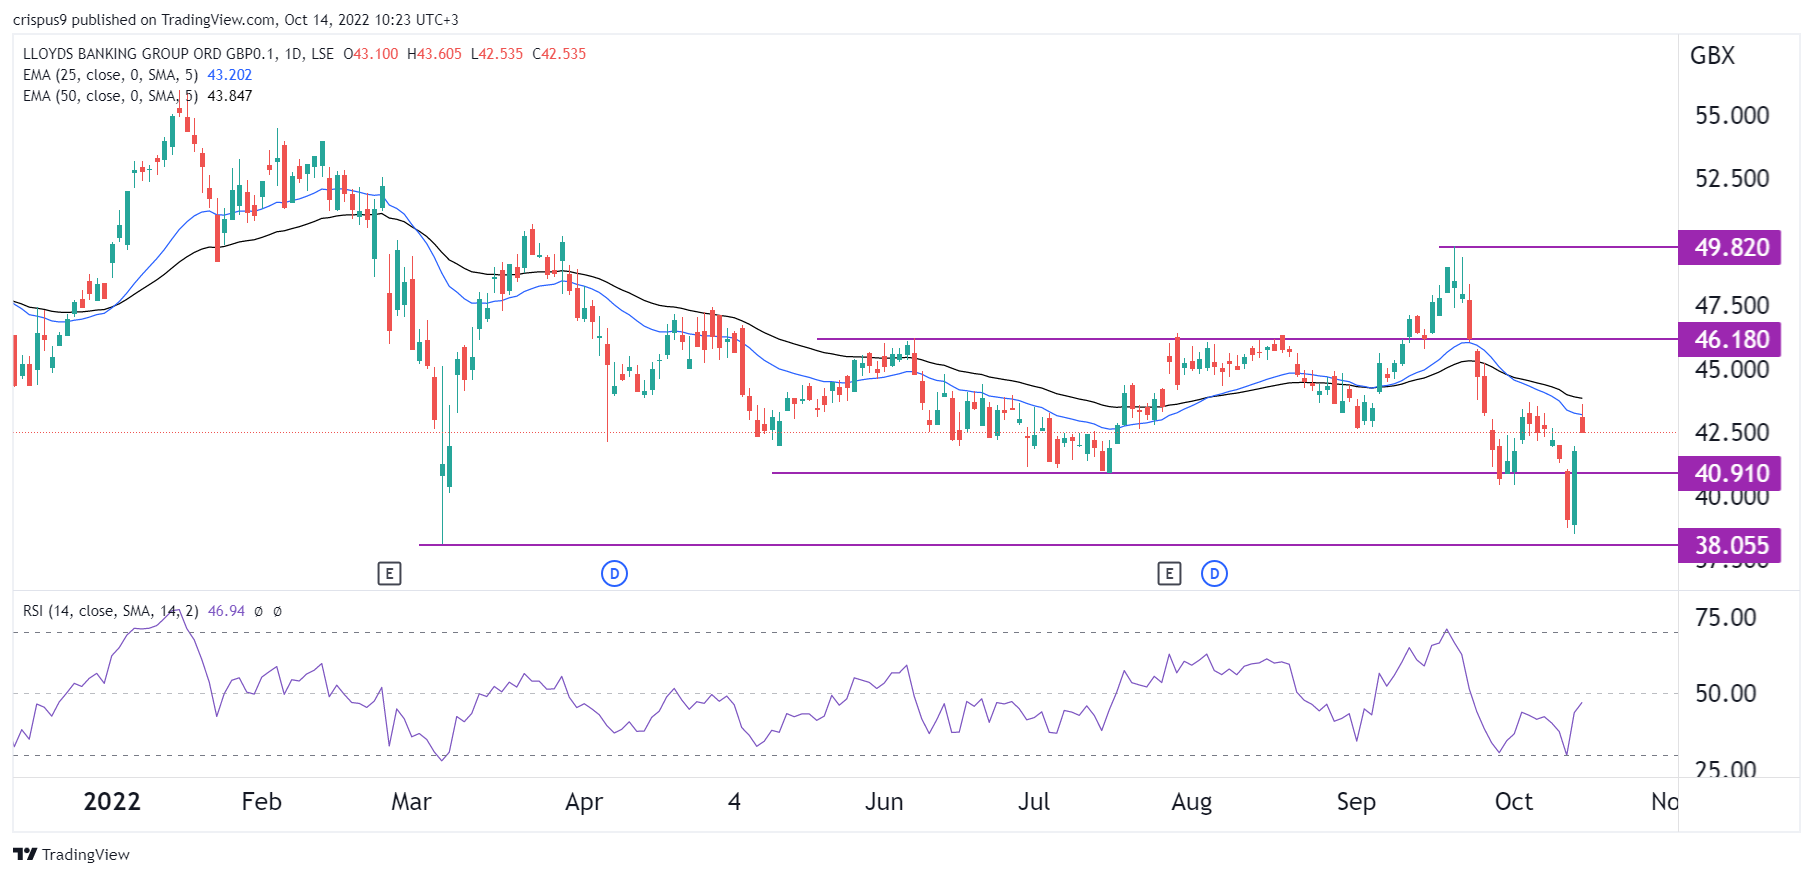
Task: Click the EMA 50 indicator legend
Action: (110, 96)
